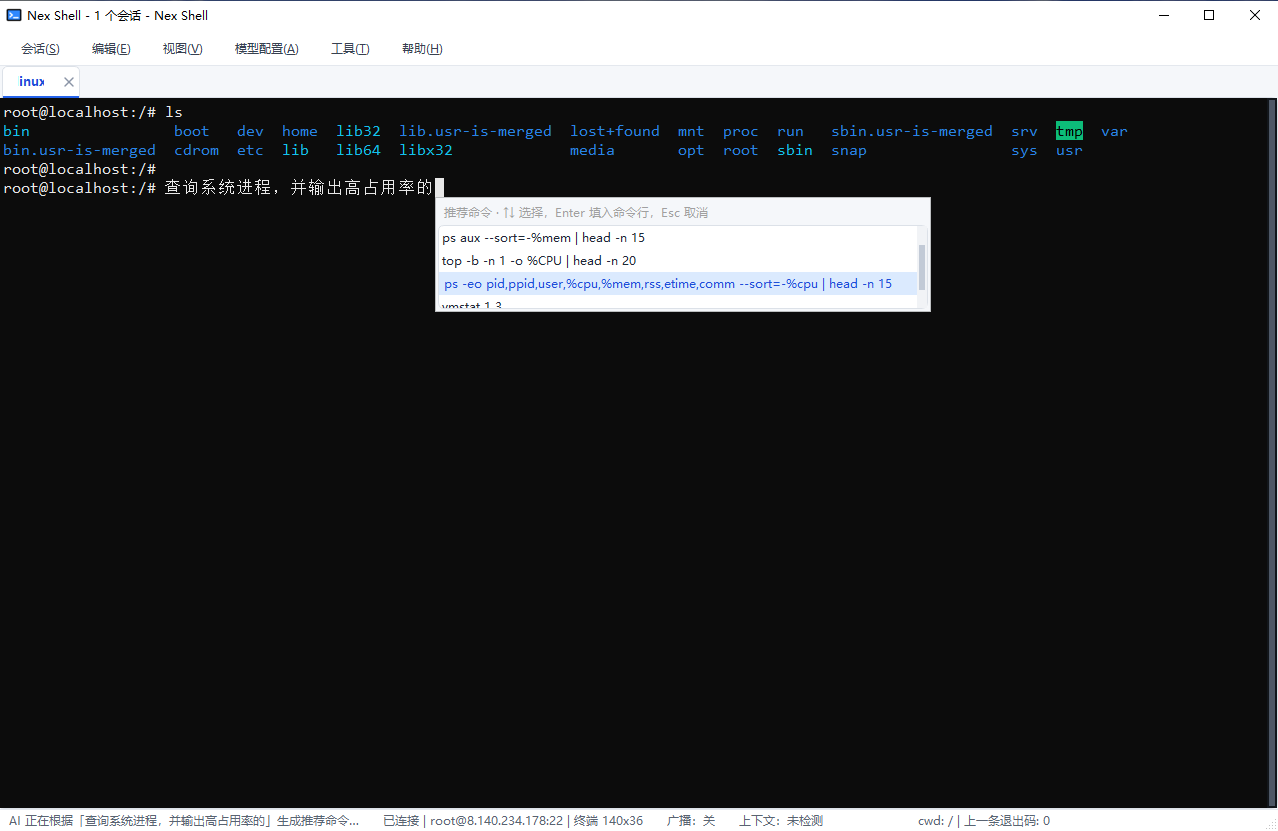This screenshot has height=831, width=1278.
Task: Click the suggestion list scrollbar thumb
Action: click(922, 266)
